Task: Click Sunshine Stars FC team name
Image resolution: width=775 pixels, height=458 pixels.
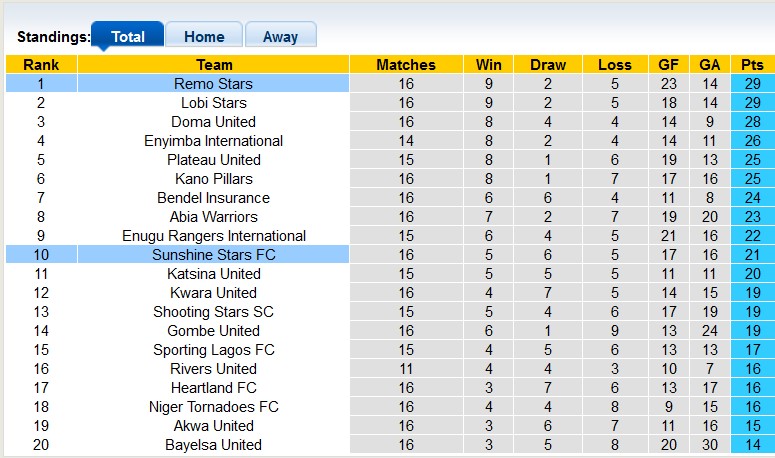Action: point(213,255)
